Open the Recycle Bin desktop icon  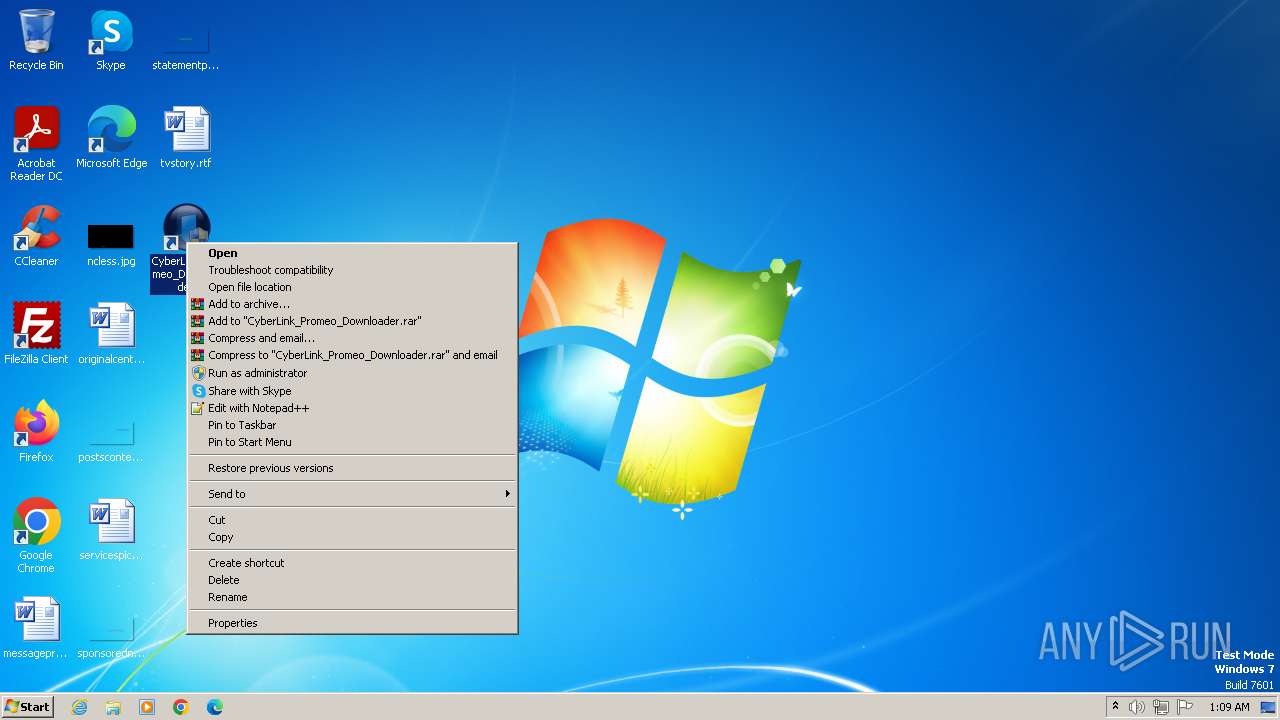tap(36, 40)
